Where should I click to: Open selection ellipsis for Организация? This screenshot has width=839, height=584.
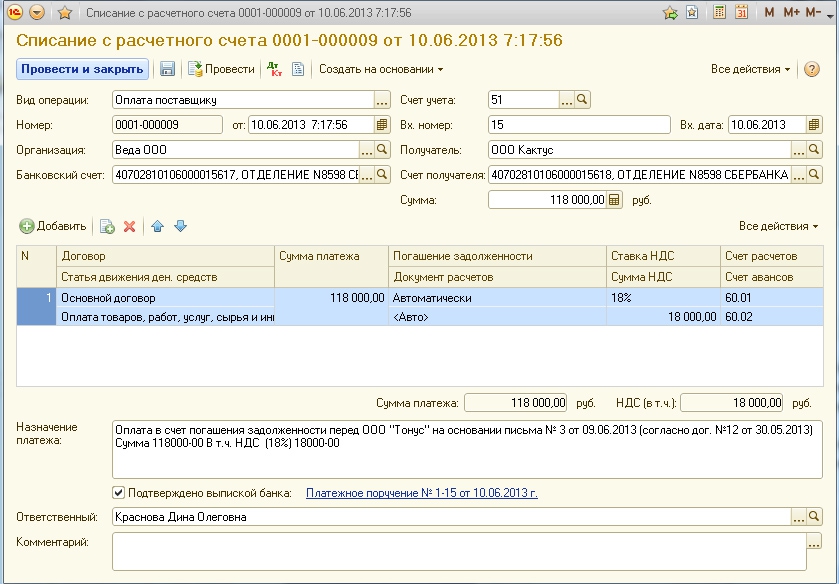(x=367, y=150)
